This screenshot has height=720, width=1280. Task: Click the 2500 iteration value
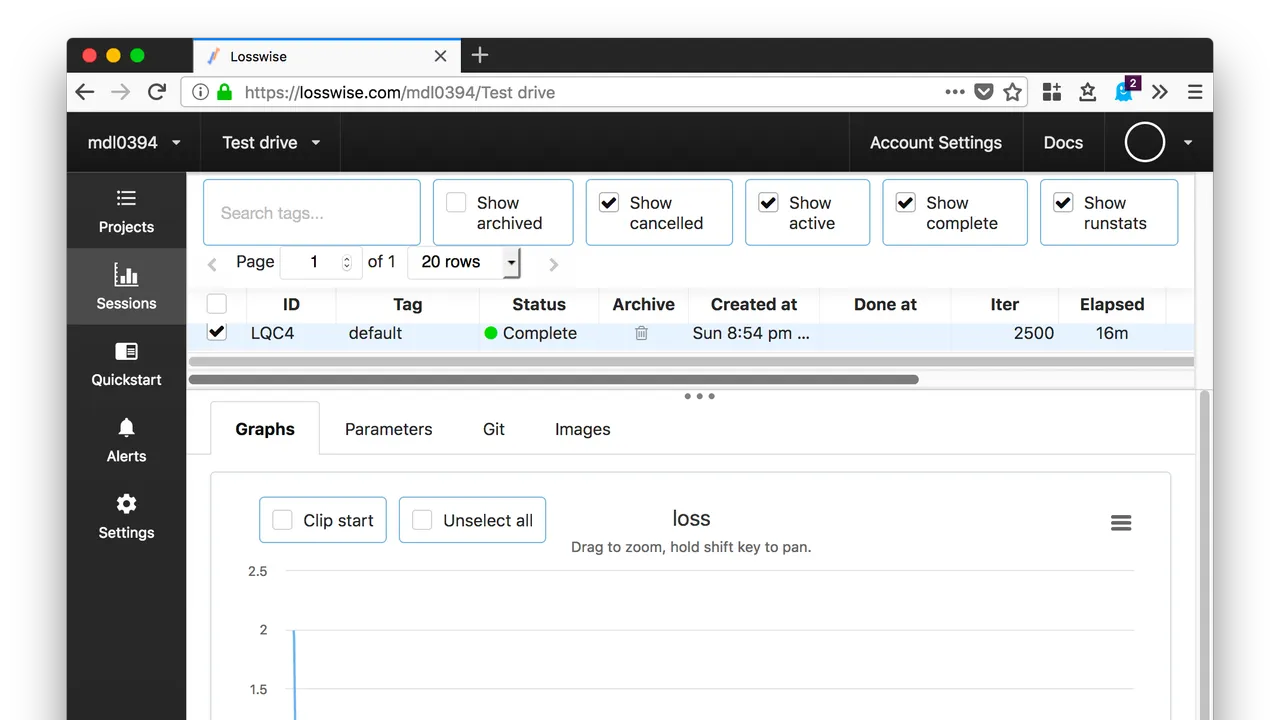[1034, 333]
